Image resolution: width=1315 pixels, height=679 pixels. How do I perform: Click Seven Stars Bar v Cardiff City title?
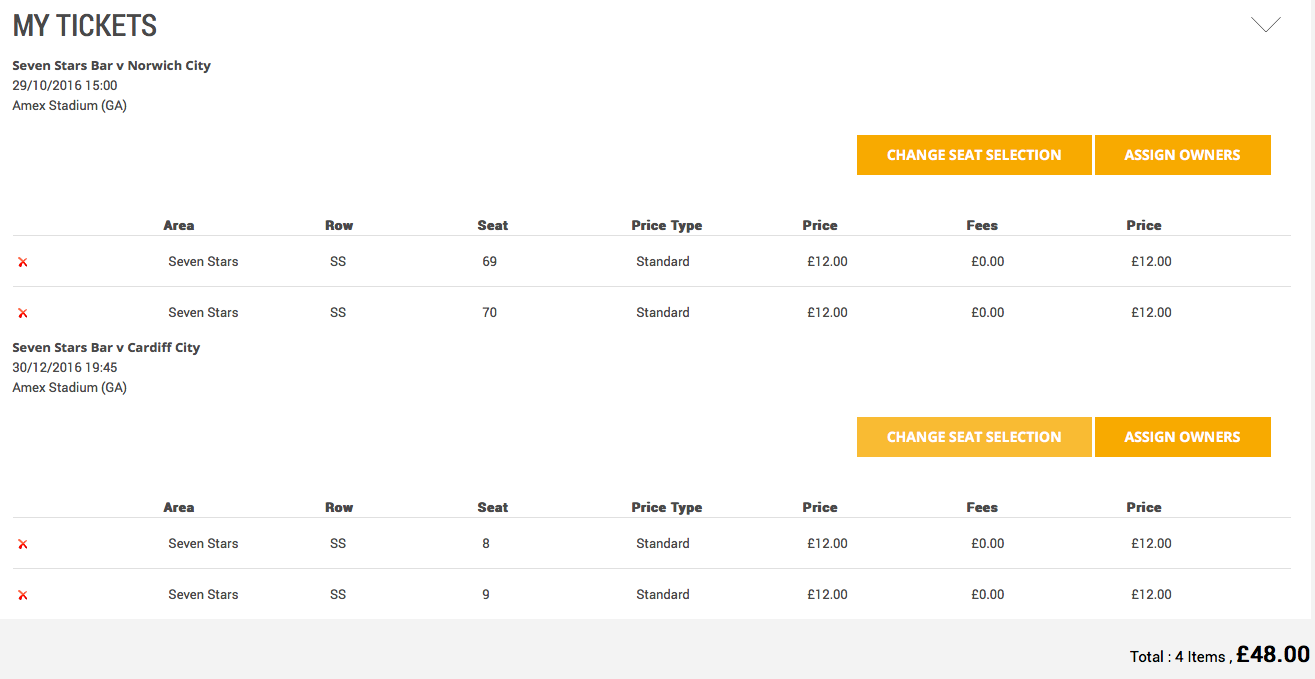[106, 347]
